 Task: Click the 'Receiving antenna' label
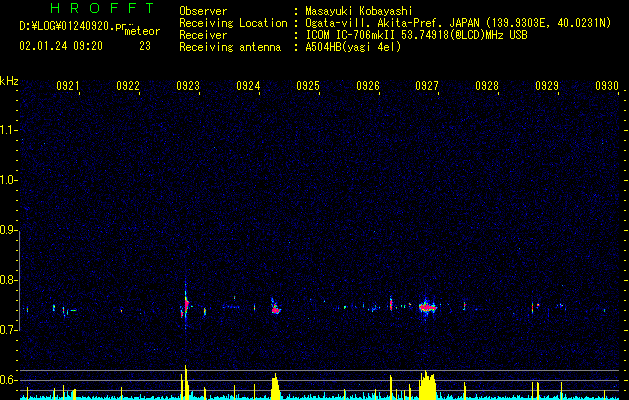coord(230,47)
